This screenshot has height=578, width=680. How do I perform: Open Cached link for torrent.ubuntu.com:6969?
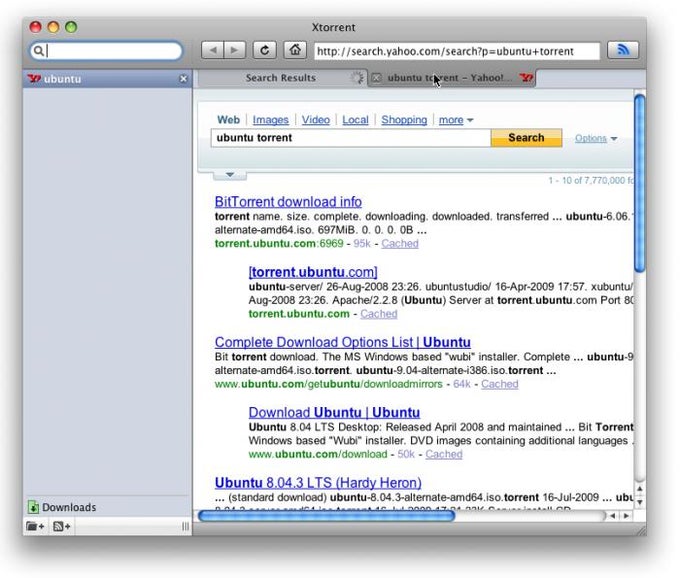(x=400, y=244)
